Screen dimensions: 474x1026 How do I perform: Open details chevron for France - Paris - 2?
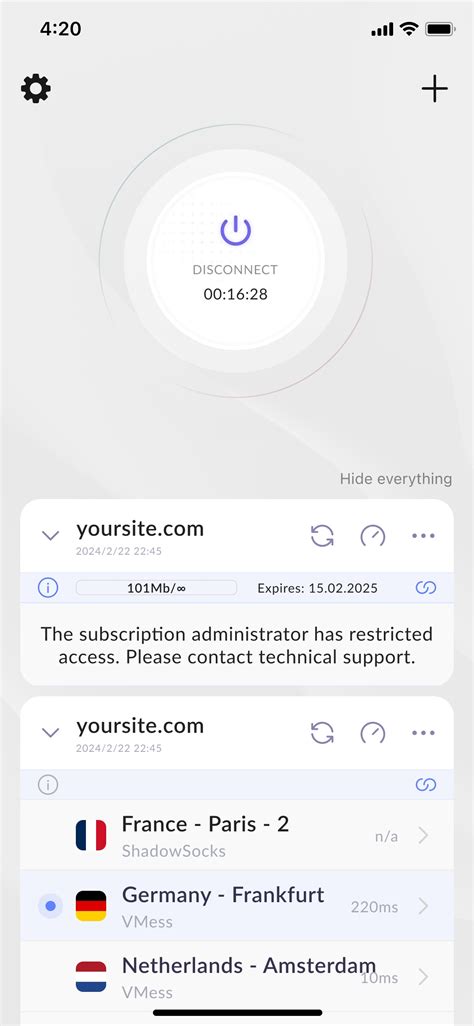click(424, 836)
